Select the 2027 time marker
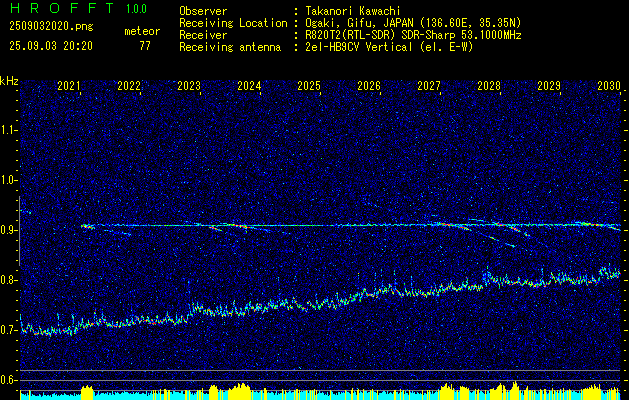Image resolution: width=629 pixels, height=400 pixels. tap(429, 85)
